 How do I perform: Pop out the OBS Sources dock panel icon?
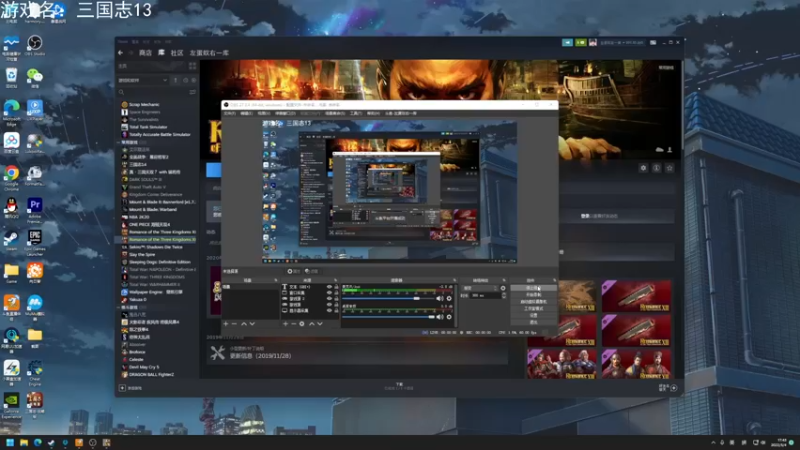pos(336,280)
